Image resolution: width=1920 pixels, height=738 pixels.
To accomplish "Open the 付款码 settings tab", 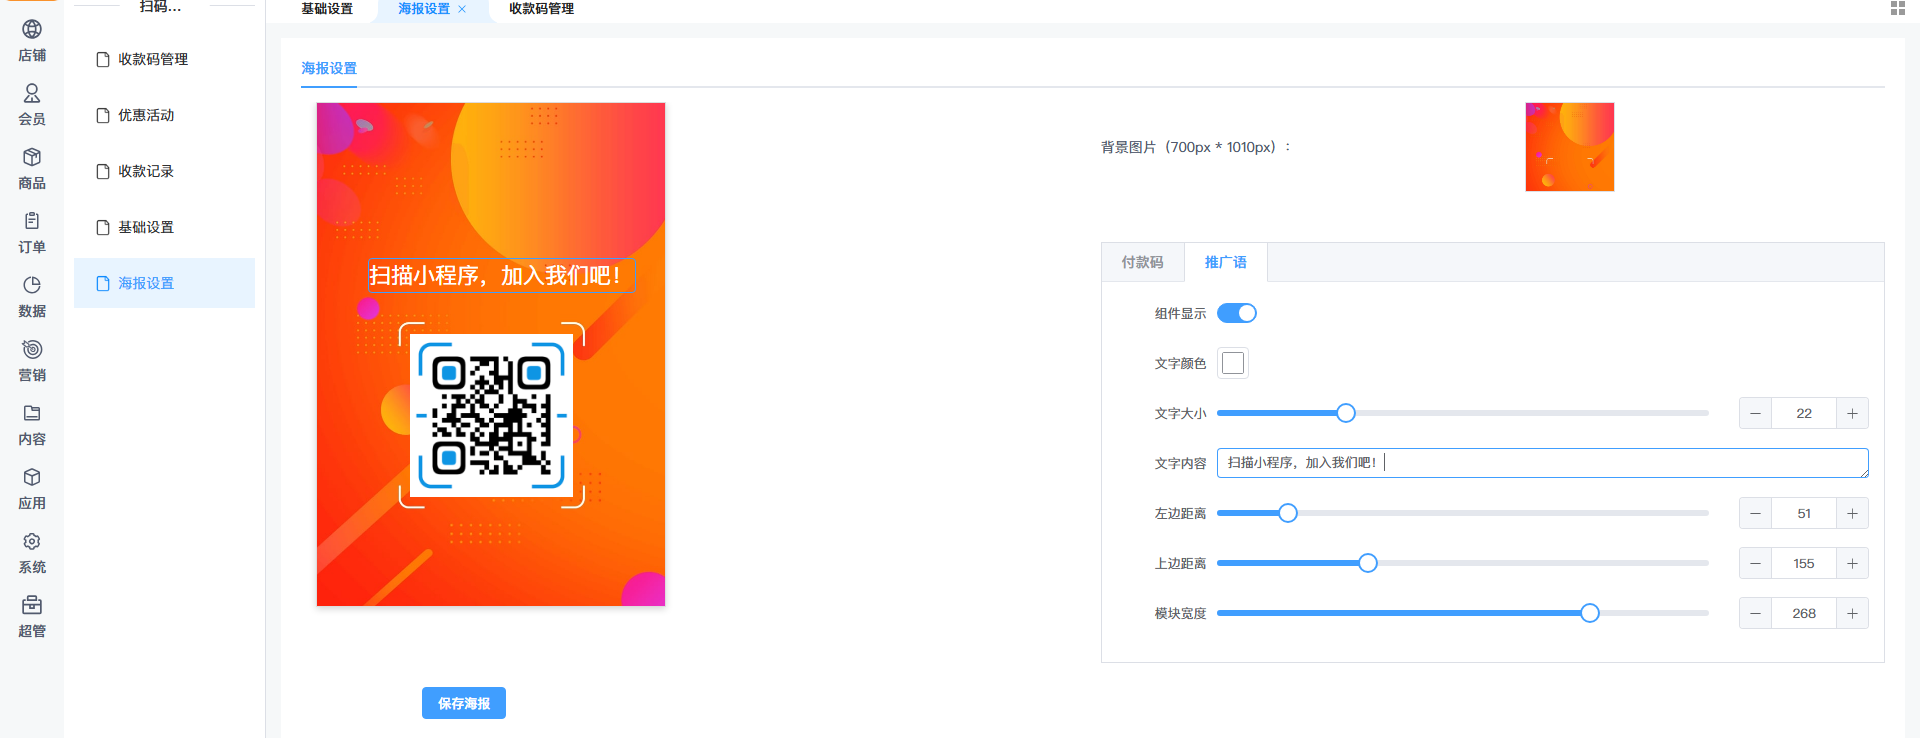I will (x=1142, y=262).
